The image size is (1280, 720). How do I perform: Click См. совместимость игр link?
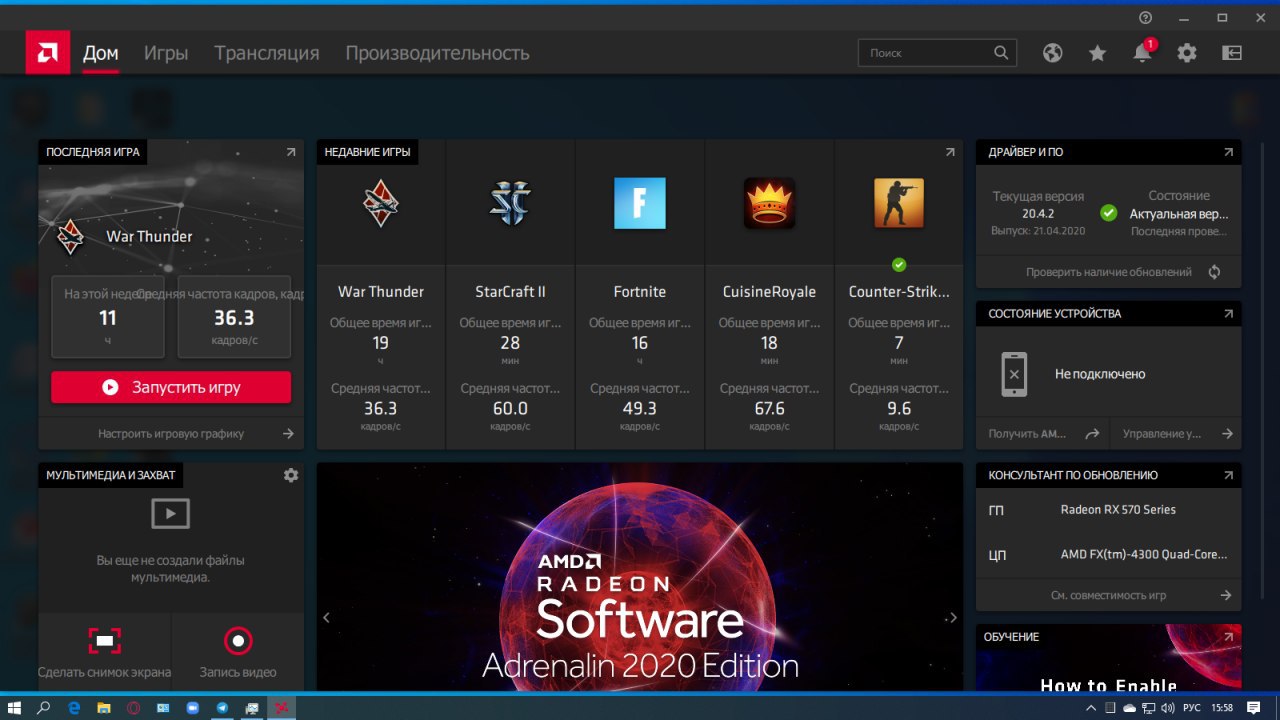tap(1109, 595)
